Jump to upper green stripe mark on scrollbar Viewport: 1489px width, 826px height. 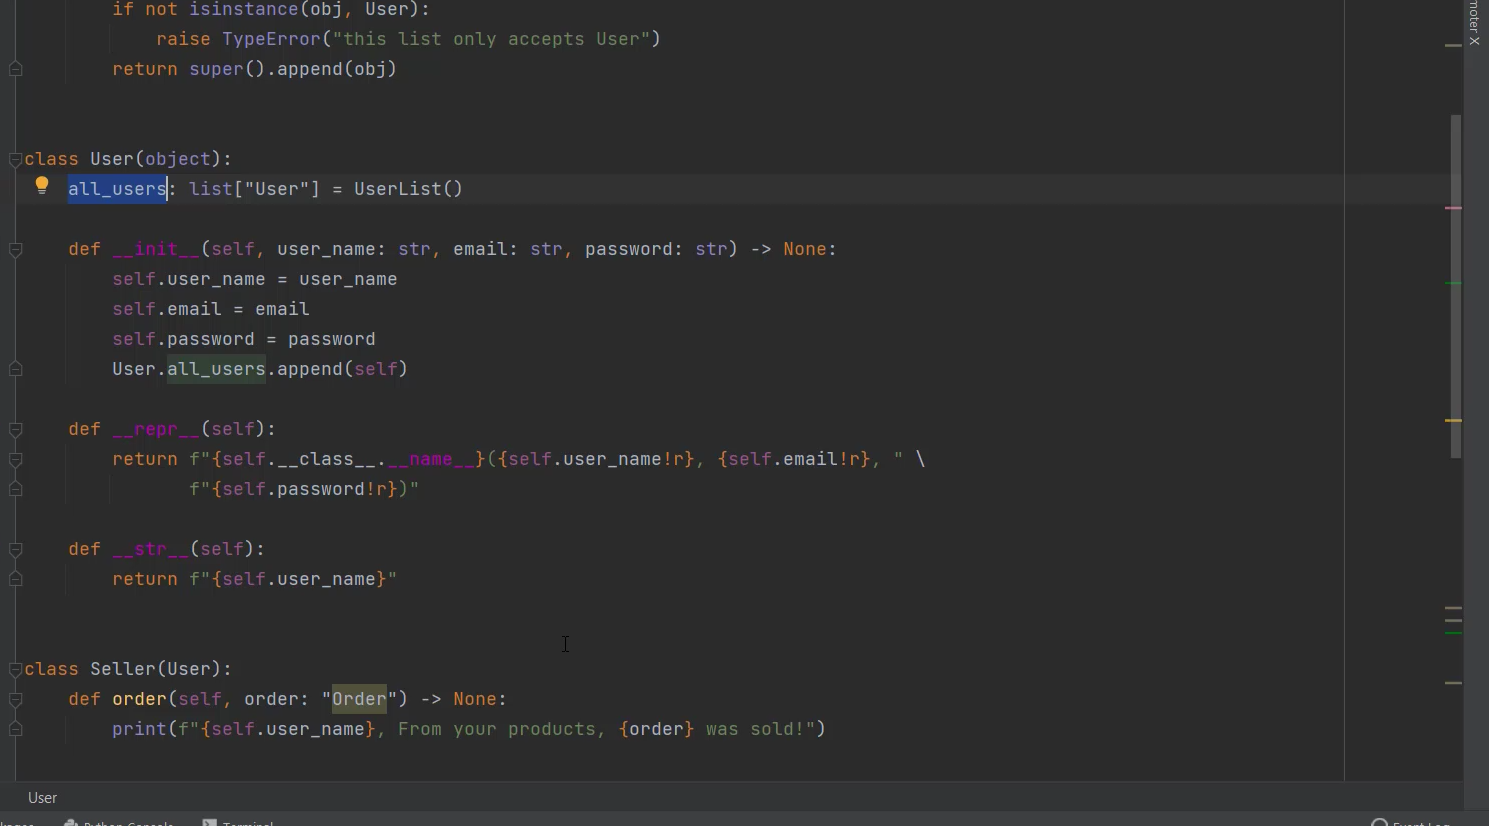point(1453,284)
